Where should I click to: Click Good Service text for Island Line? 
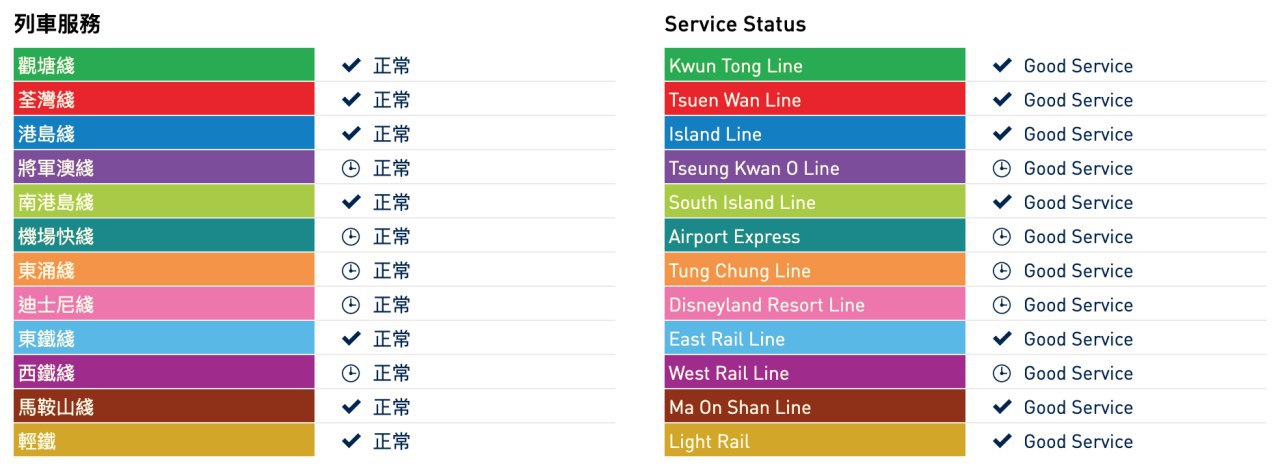1078,134
